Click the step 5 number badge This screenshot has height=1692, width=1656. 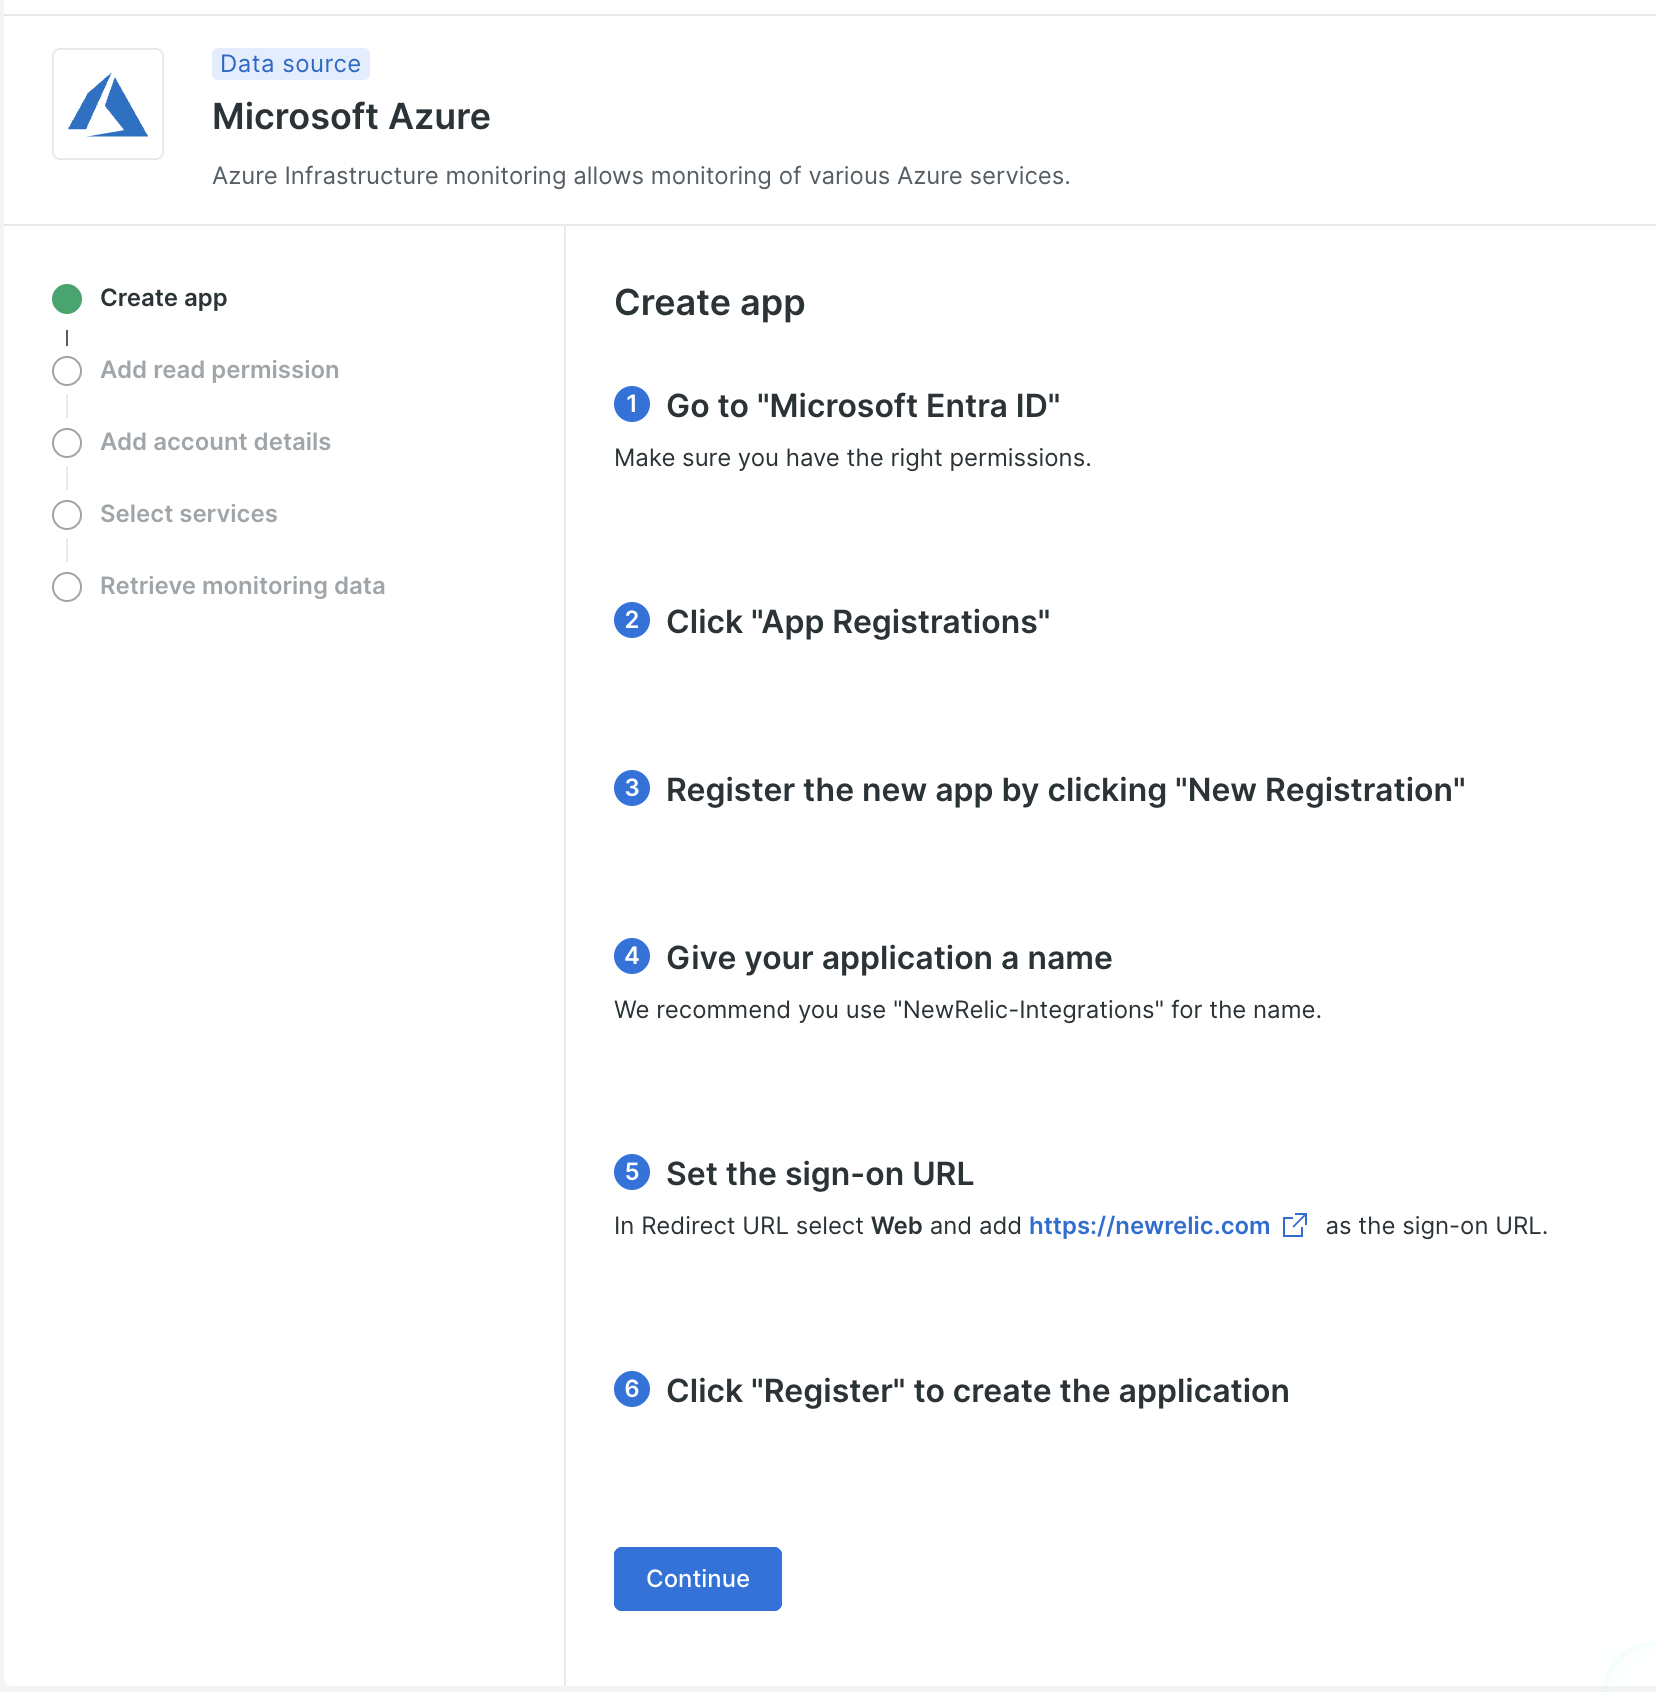coord(631,1172)
